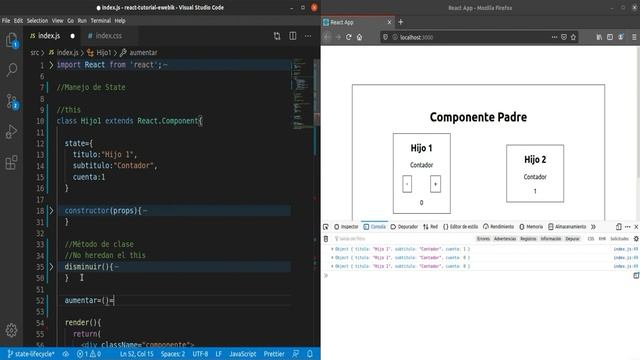Click the plus button in Hijo 1
640x360 pixels.
436,184
